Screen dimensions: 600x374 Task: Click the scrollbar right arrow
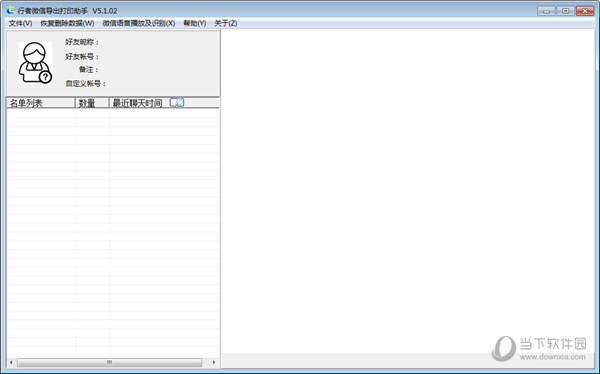[214, 362]
